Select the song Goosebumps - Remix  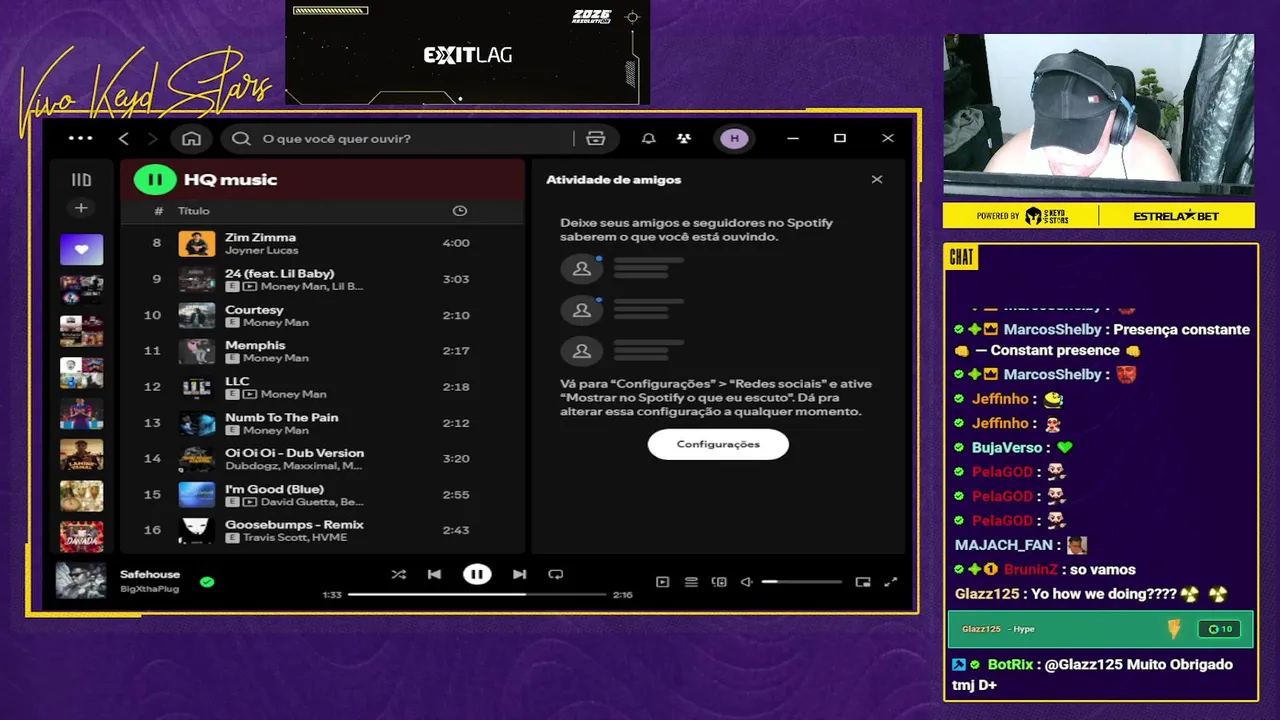[322, 531]
